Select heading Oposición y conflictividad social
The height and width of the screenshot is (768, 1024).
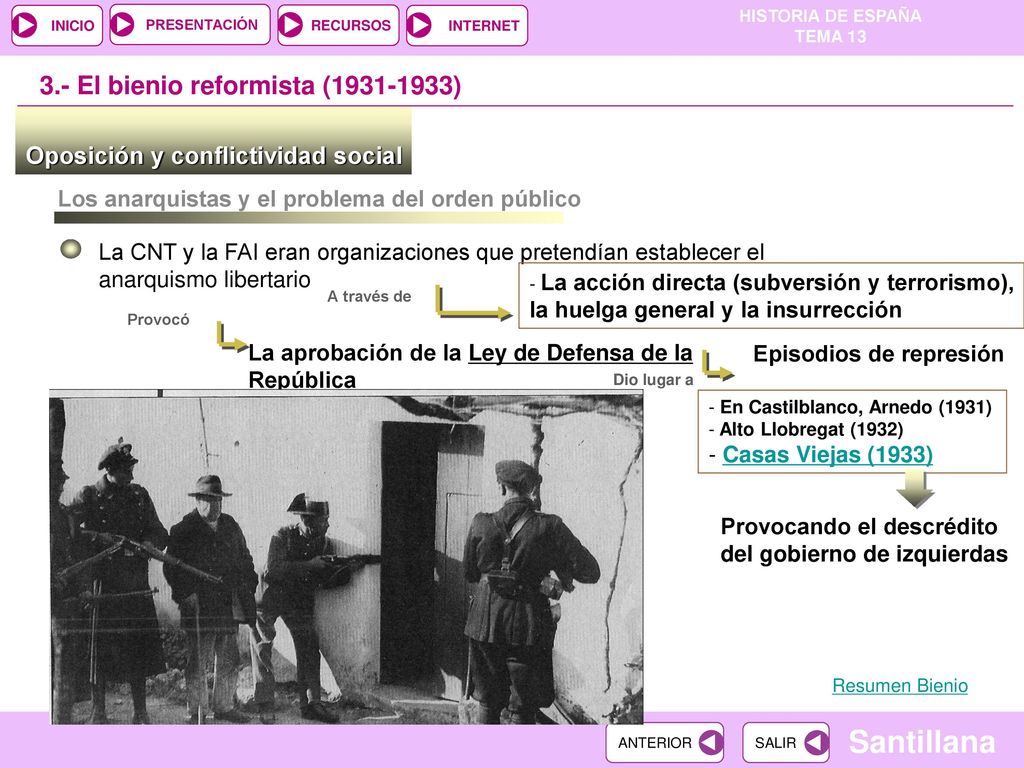[214, 156]
